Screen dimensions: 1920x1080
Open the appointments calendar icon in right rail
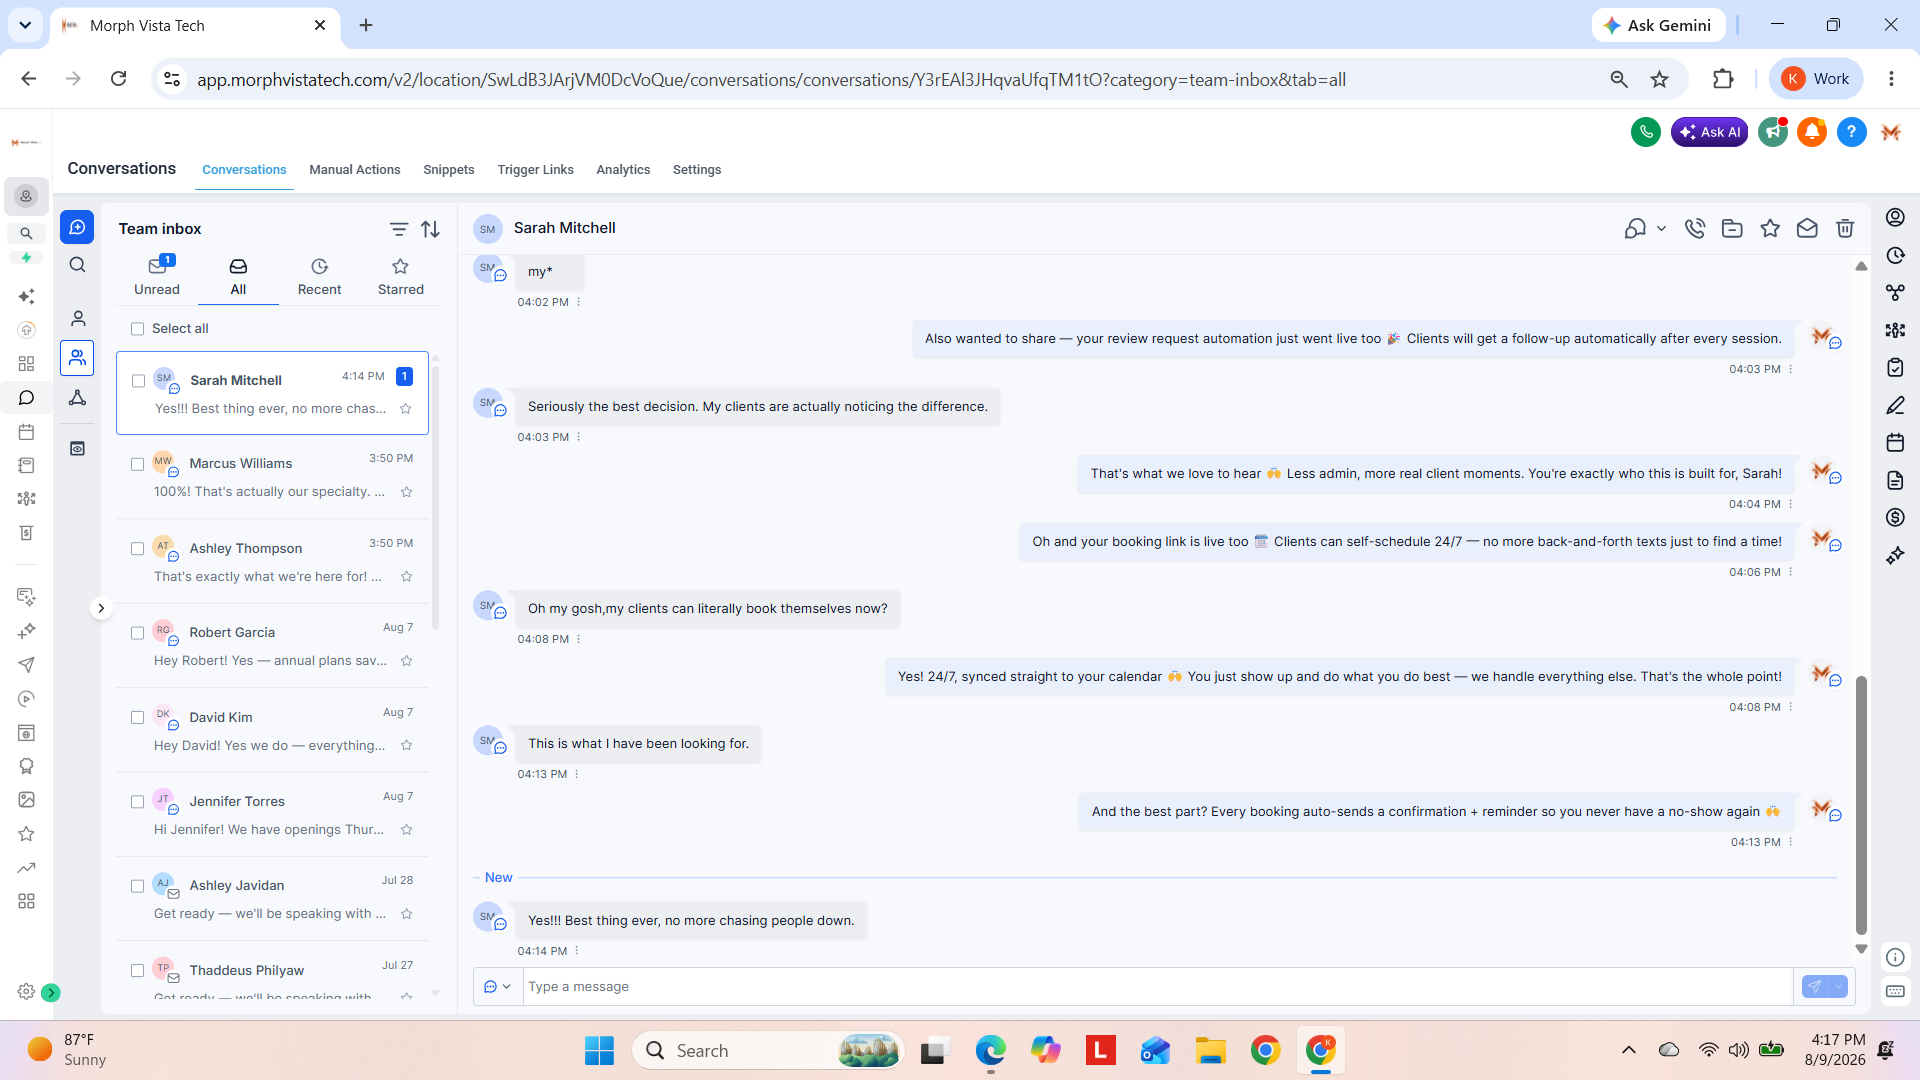1895,442
